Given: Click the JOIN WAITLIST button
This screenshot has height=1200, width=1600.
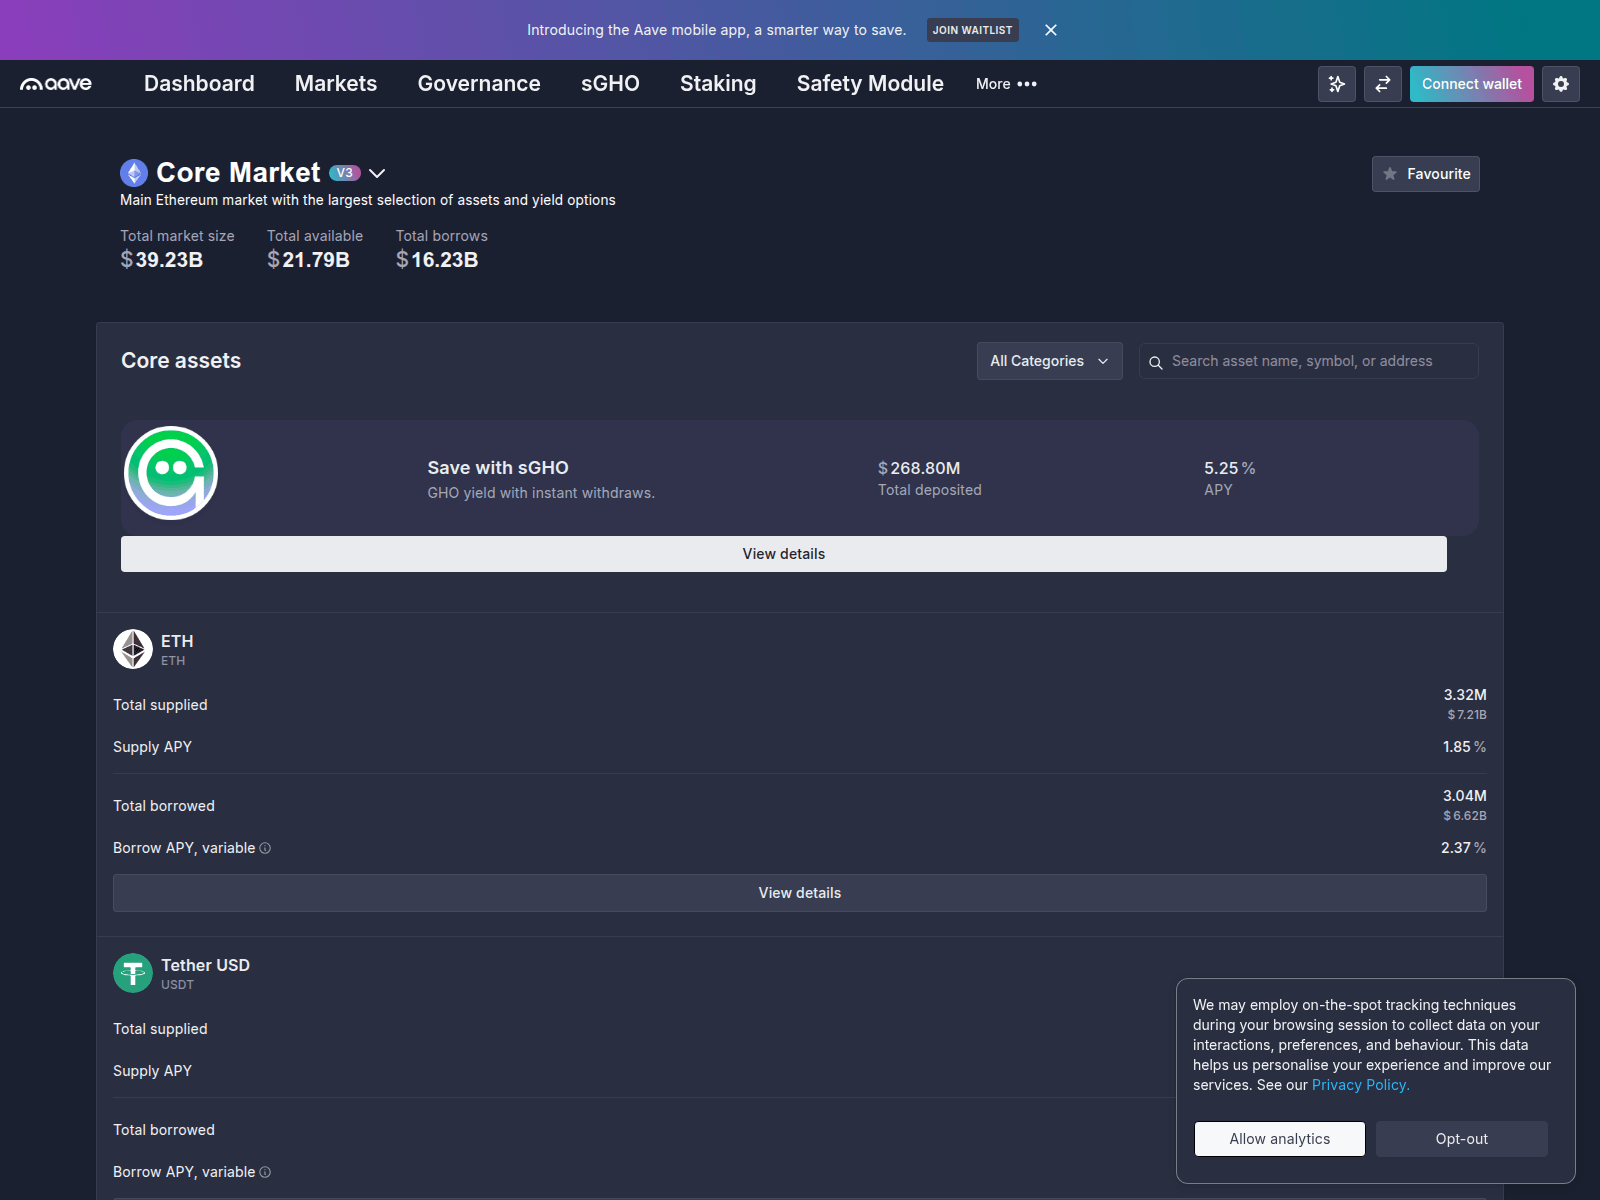Looking at the screenshot, I should 973,30.
